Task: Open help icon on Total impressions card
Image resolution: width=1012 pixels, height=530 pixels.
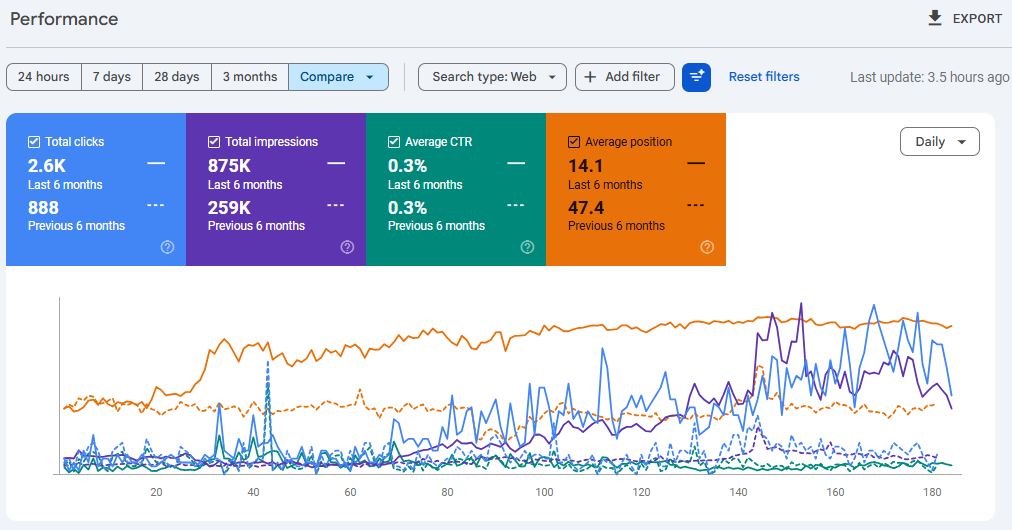Action: pos(347,247)
